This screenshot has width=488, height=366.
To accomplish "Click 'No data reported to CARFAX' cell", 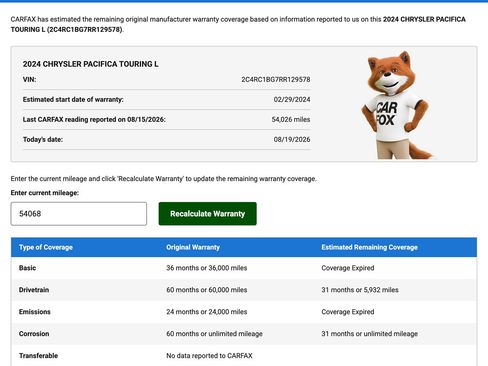I will click(x=209, y=356).
